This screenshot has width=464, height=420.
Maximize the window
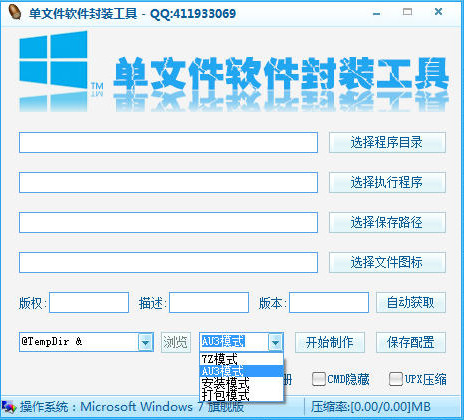point(407,12)
